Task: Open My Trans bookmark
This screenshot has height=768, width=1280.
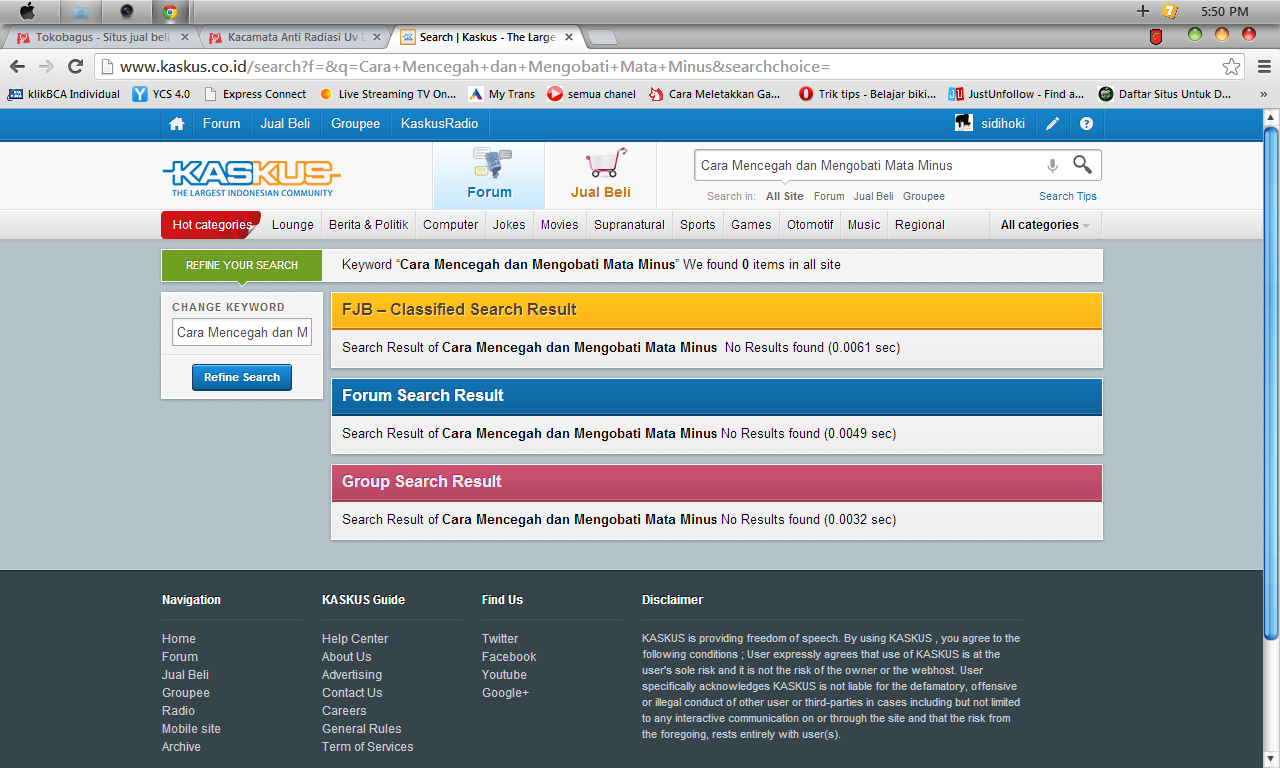Action: [502, 94]
